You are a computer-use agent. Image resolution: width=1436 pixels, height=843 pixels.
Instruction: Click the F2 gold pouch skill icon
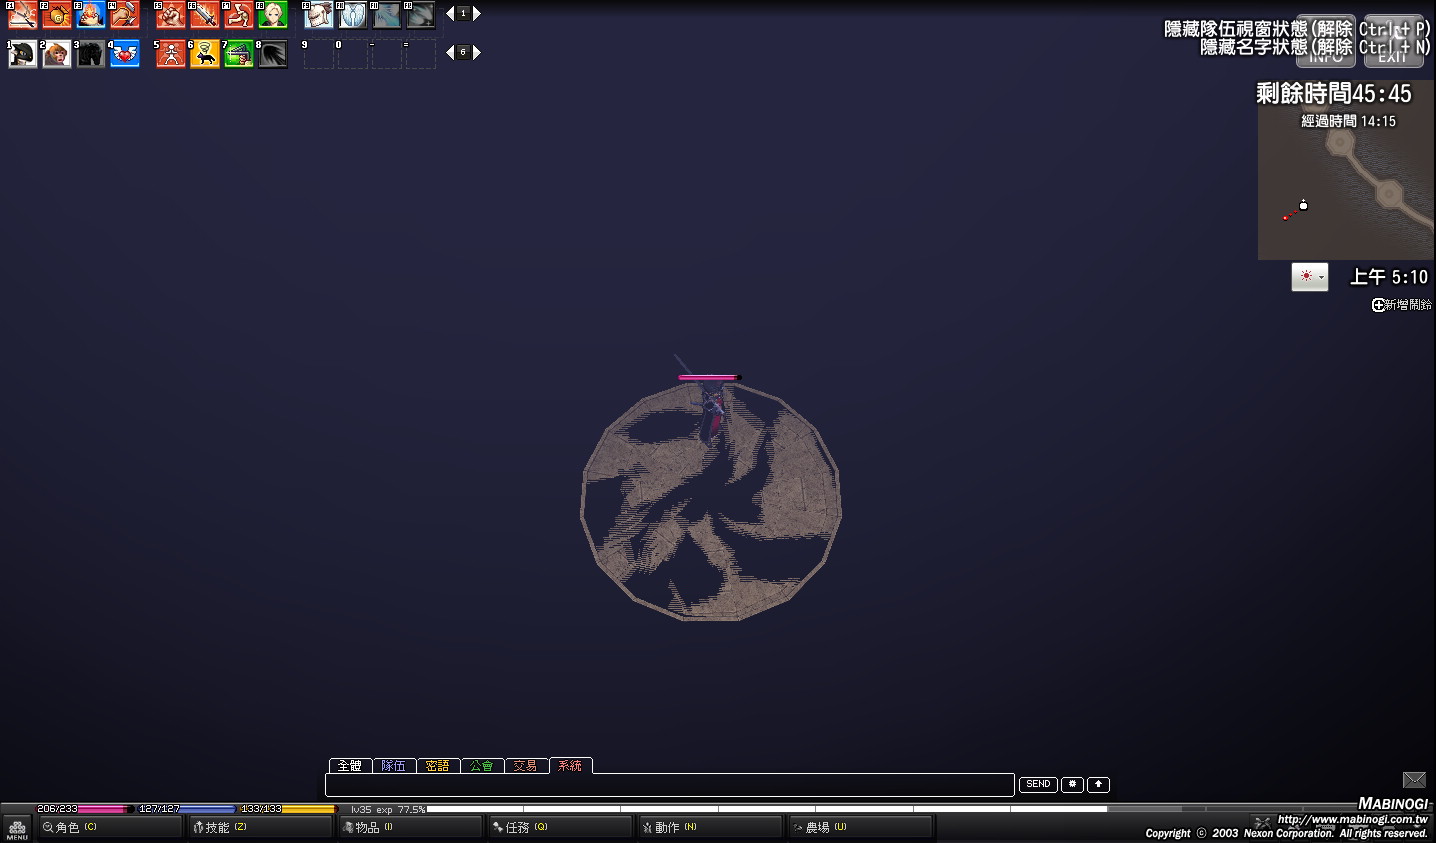click(56, 15)
